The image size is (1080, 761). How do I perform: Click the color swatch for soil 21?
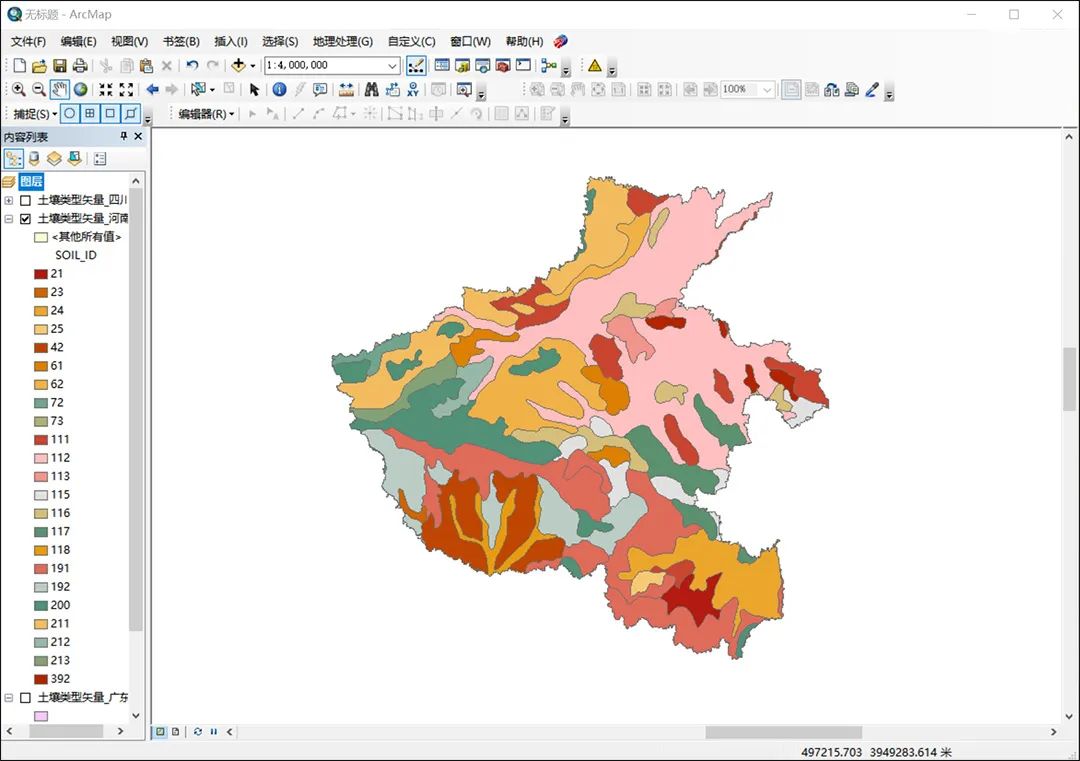coord(41,274)
